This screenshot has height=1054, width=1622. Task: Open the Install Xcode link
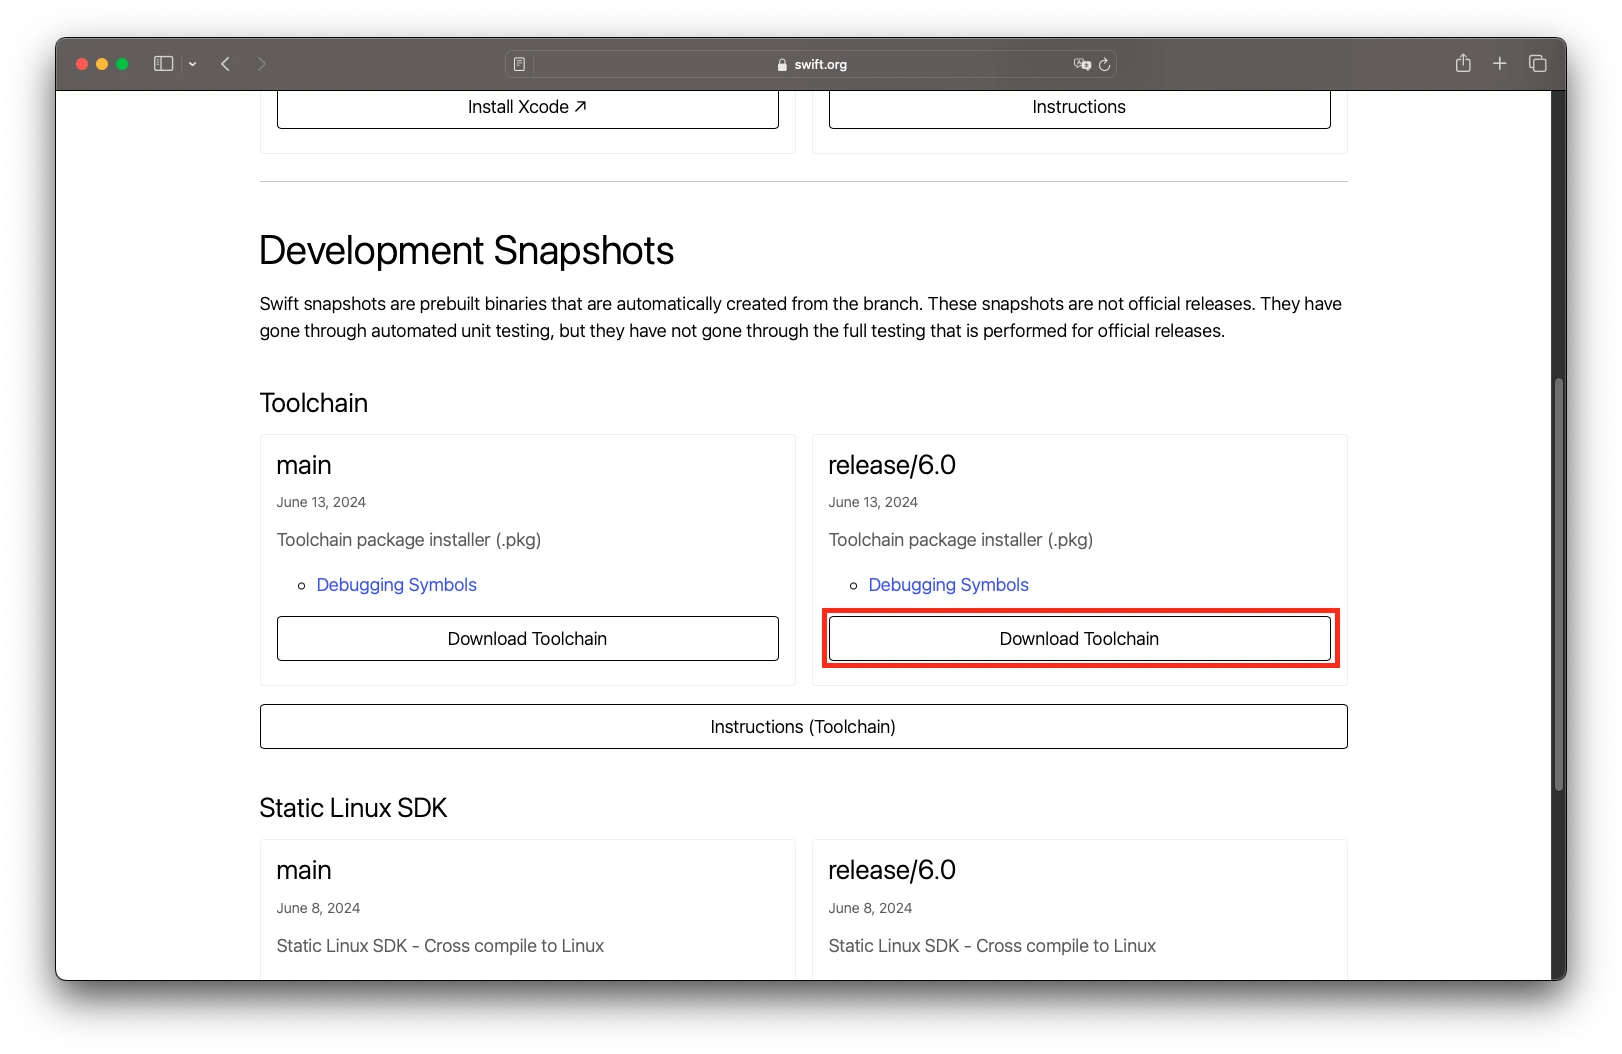pos(527,106)
